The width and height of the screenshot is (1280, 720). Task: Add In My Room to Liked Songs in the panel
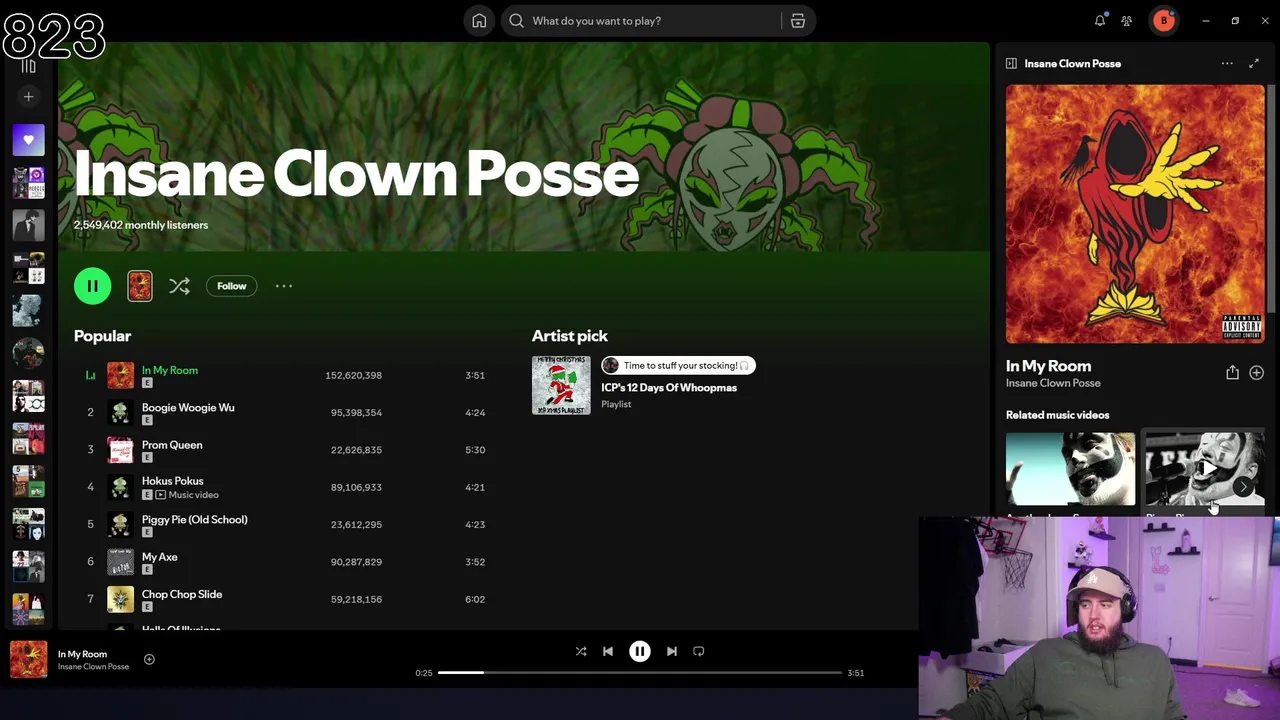[1256, 372]
